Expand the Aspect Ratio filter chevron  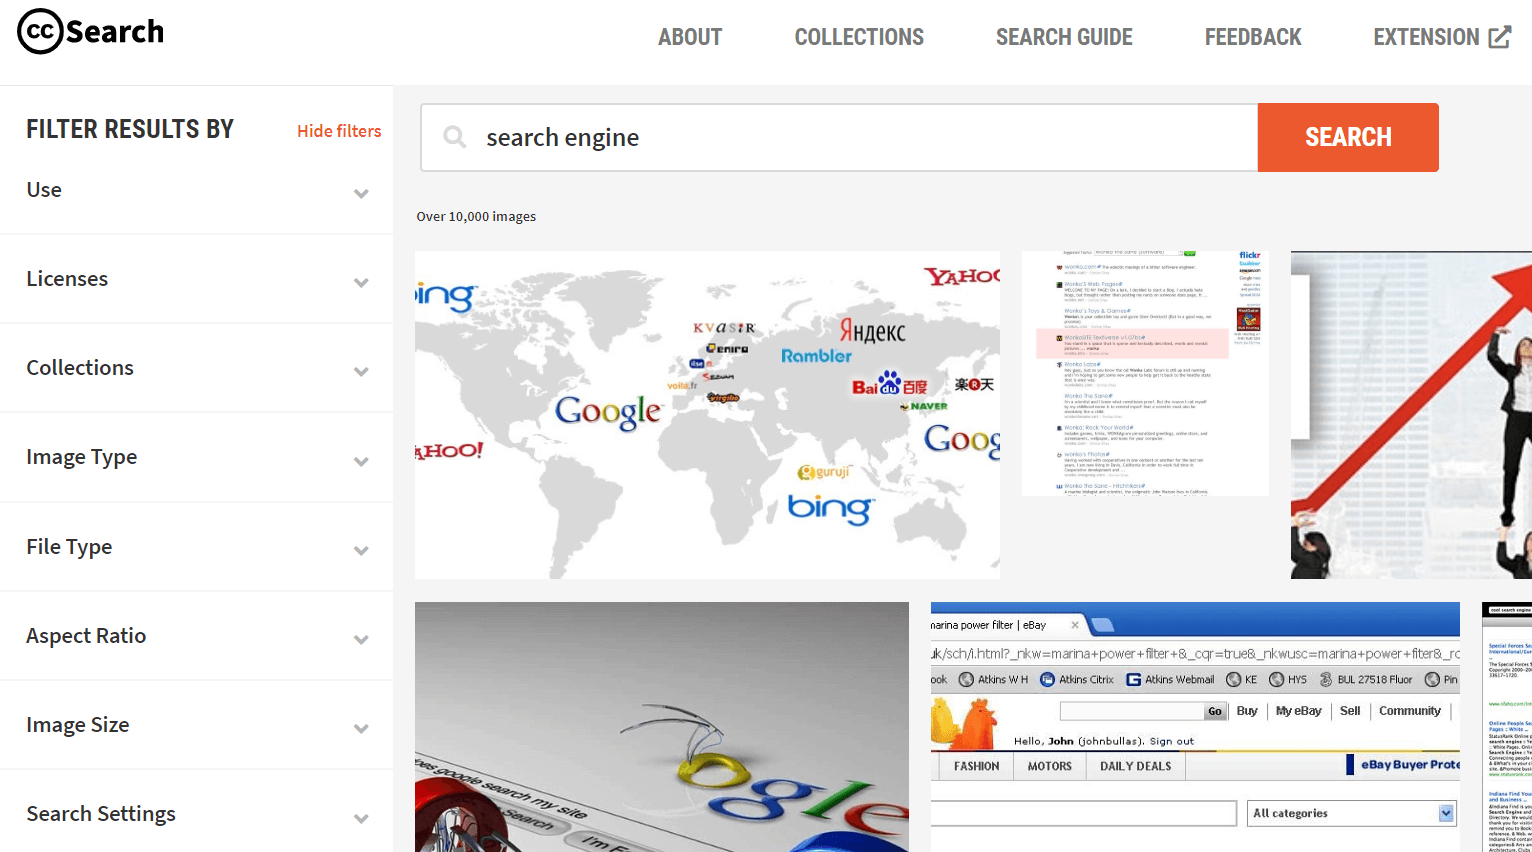[361, 639]
